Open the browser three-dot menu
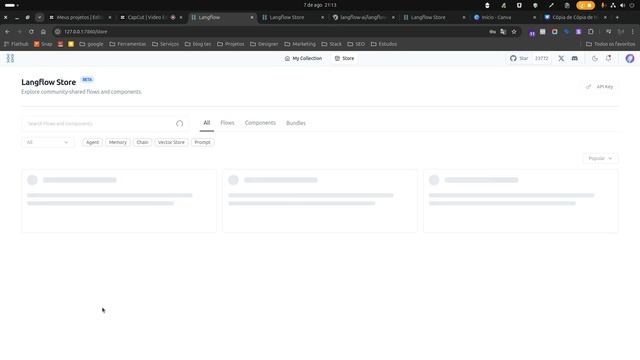This screenshot has width=640, height=360. (x=633, y=31)
